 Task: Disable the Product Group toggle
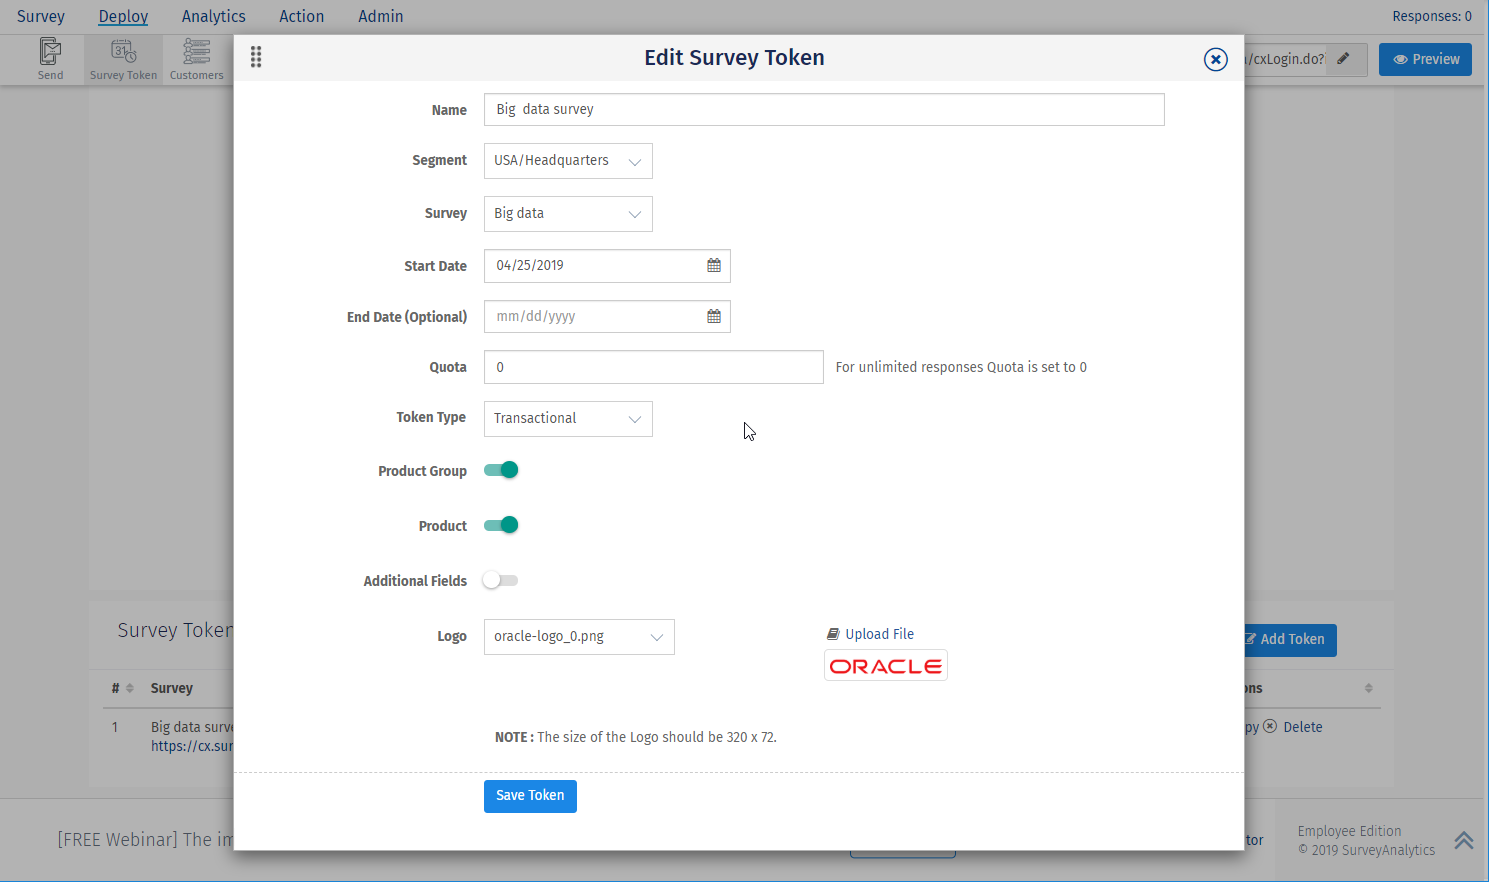pyautogui.click(x=500, y=469)
